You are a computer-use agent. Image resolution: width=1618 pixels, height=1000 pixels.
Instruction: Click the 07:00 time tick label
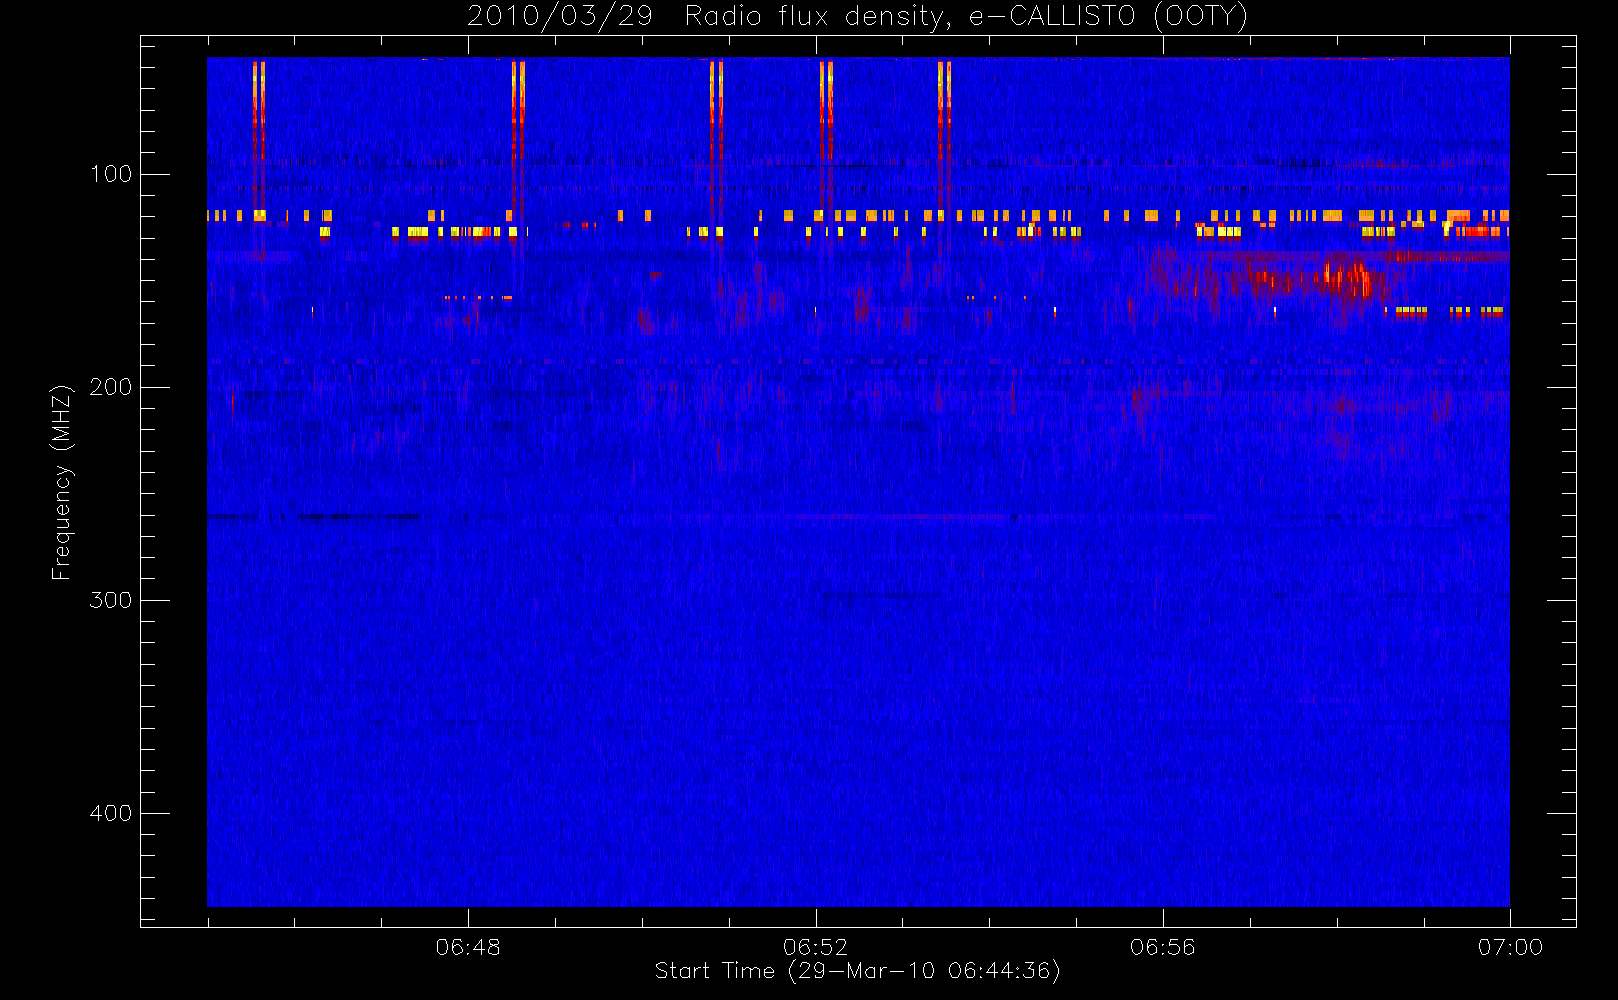[x=1510, y=947]
